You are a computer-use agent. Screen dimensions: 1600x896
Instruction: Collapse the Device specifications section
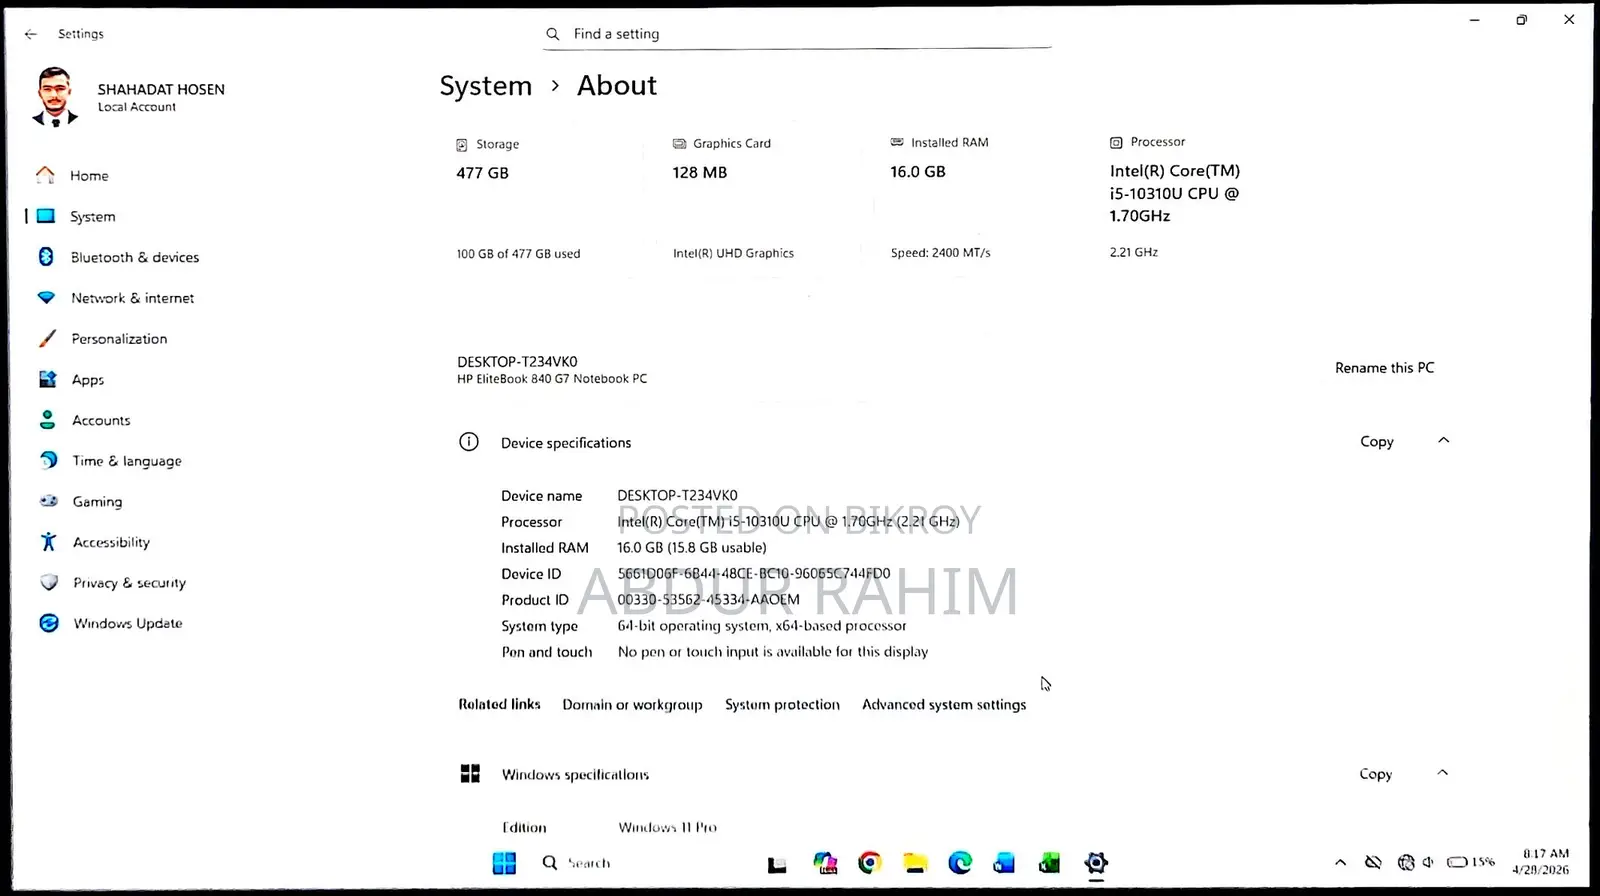pos(1443,441)
